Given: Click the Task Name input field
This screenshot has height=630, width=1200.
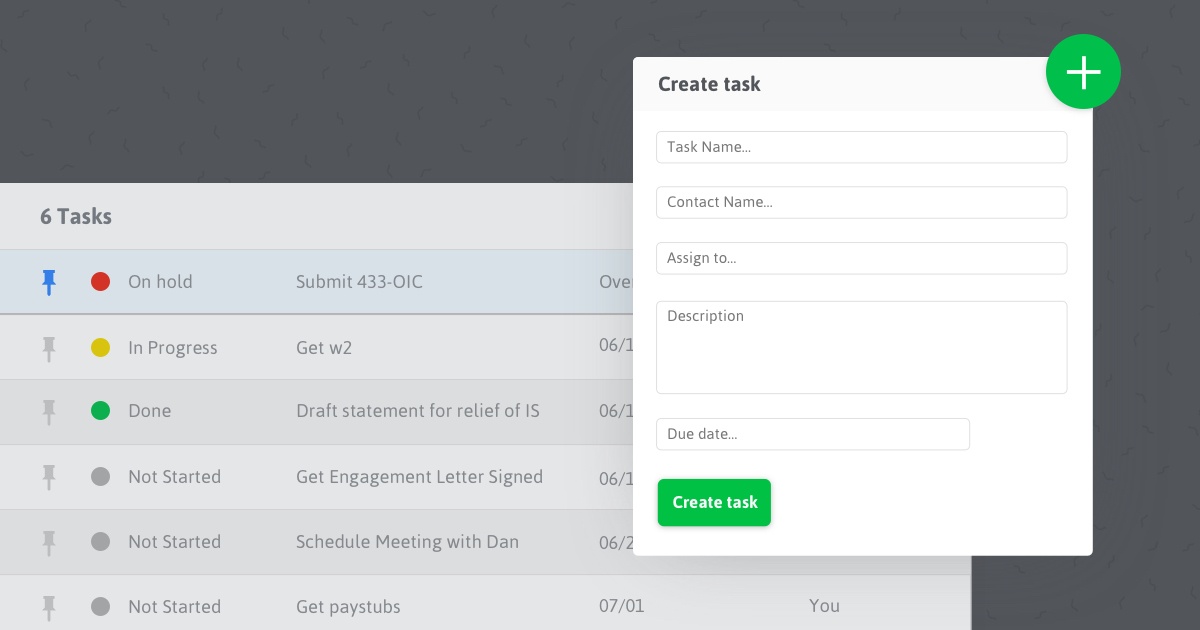Looking at the screenshot, I should click(861, 147).
